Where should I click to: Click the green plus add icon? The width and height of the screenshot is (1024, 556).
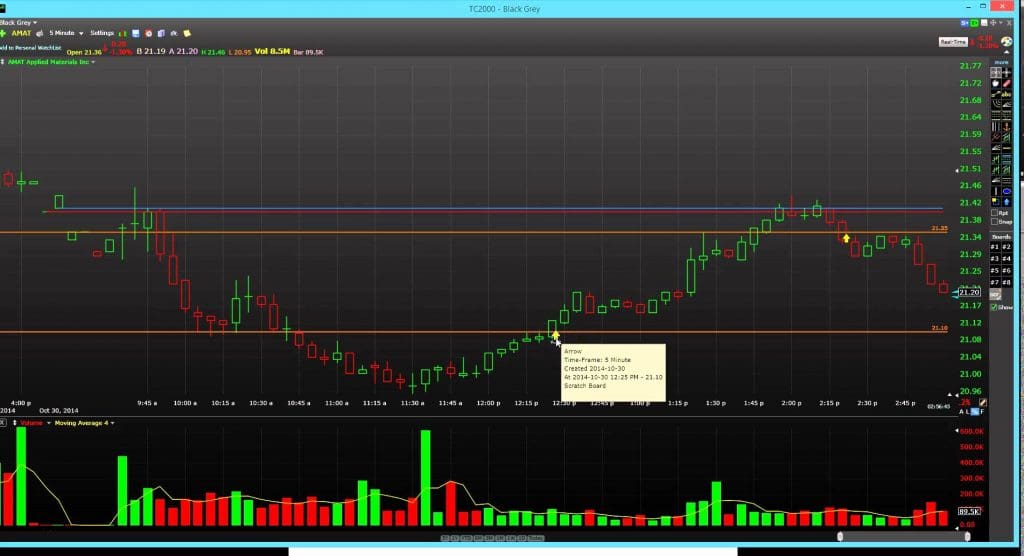point(3,33)
